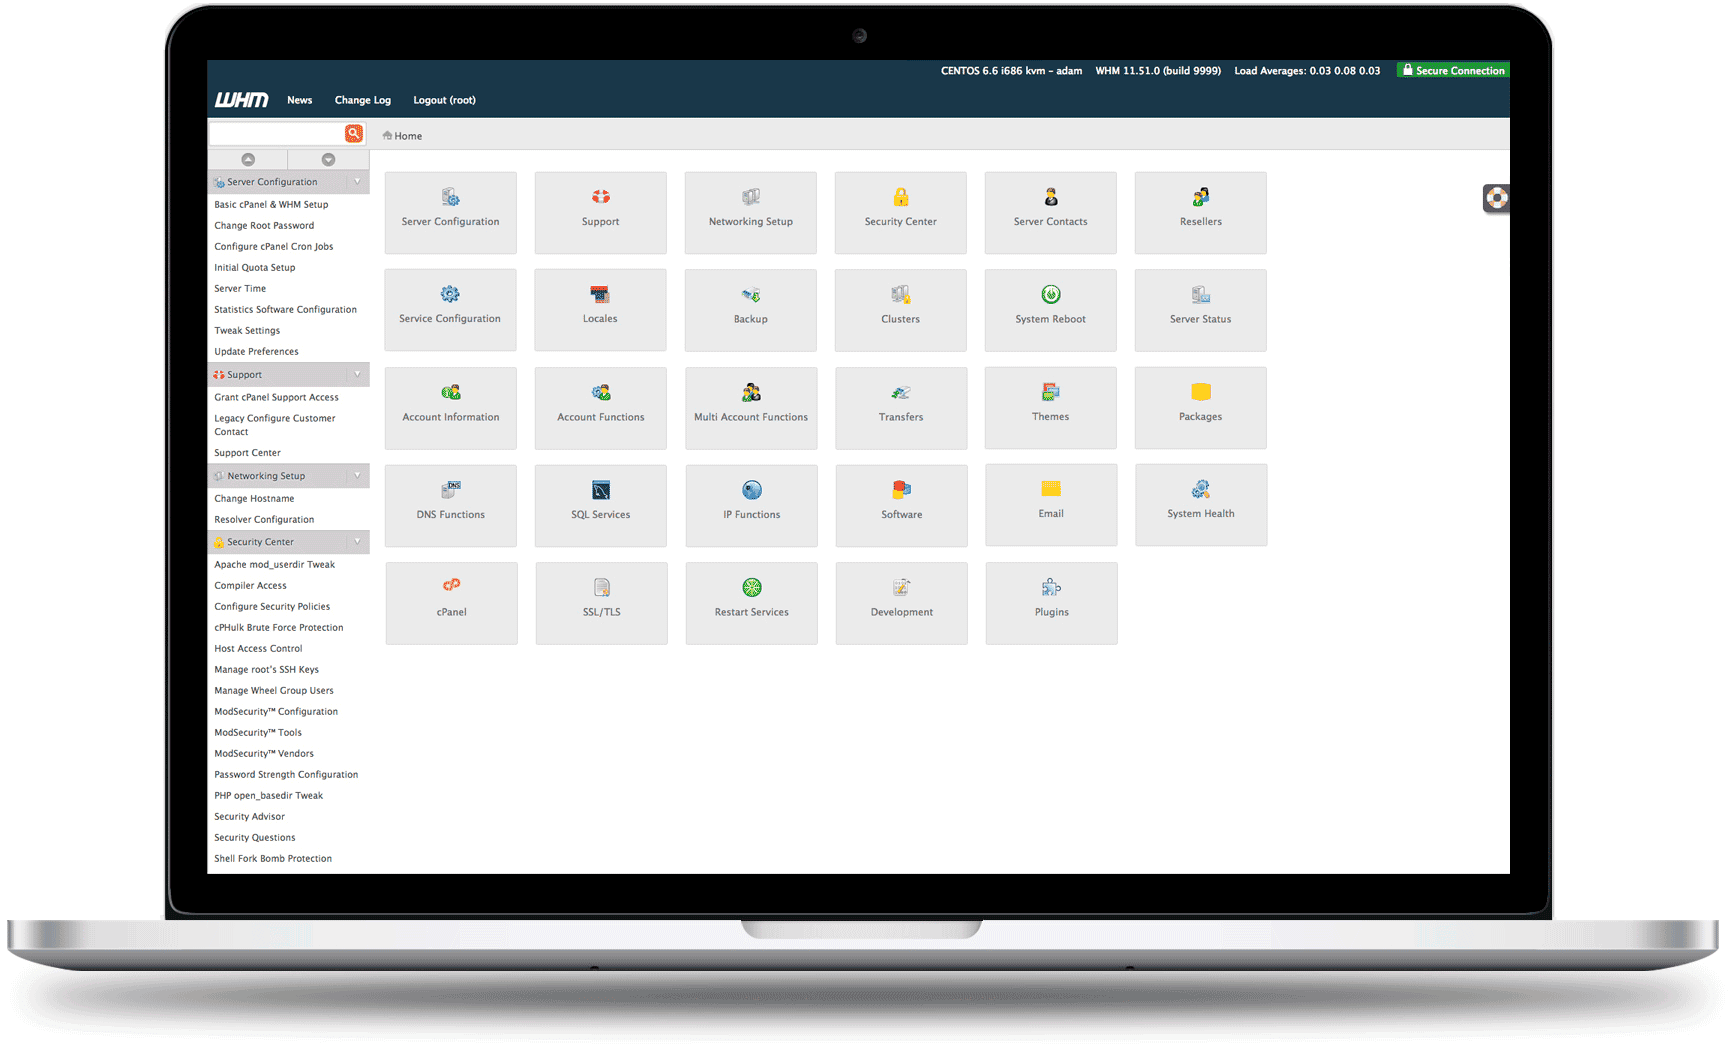Open the Security Center padlock tile

pos(900,212)
